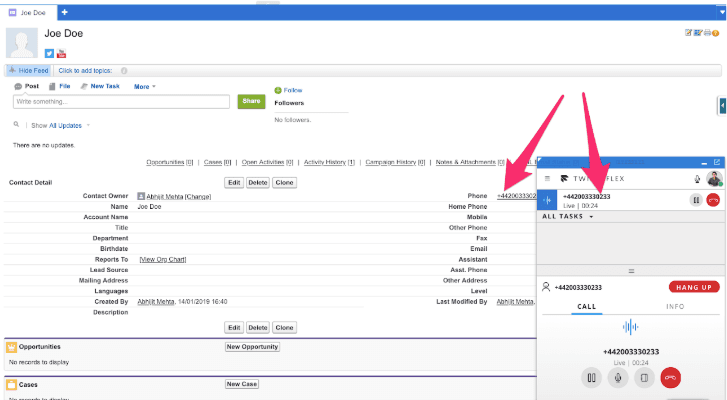This screenshot has width=727, height=400.
Task: Click the user avatar in Flex header
Action: pos(713,178)
